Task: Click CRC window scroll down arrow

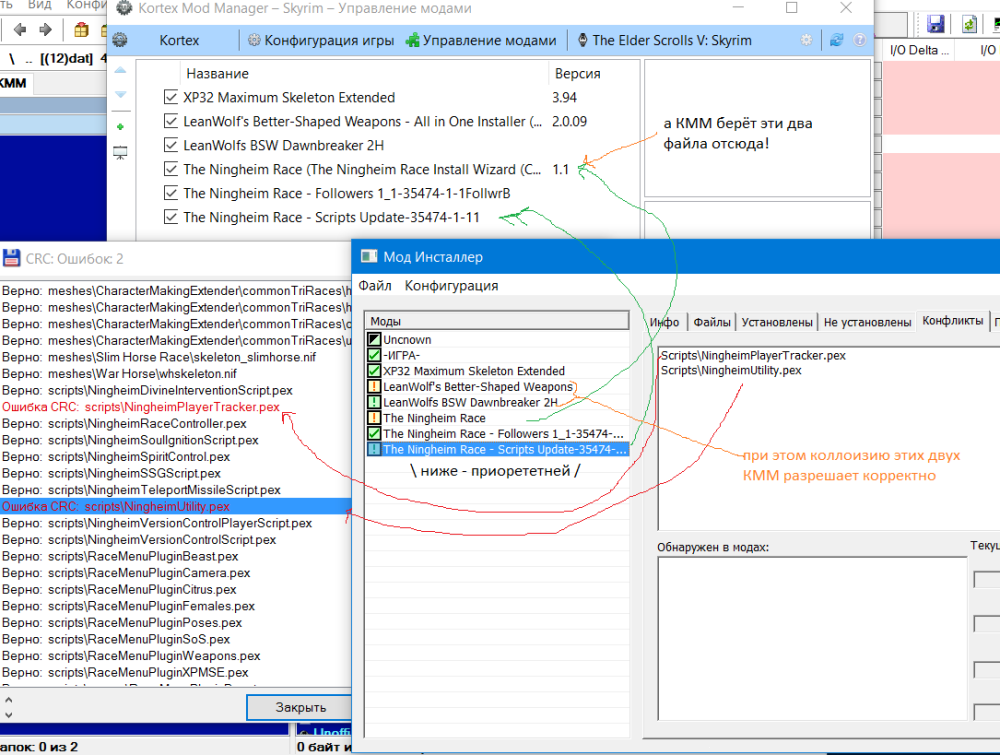Action: (8, 715)
